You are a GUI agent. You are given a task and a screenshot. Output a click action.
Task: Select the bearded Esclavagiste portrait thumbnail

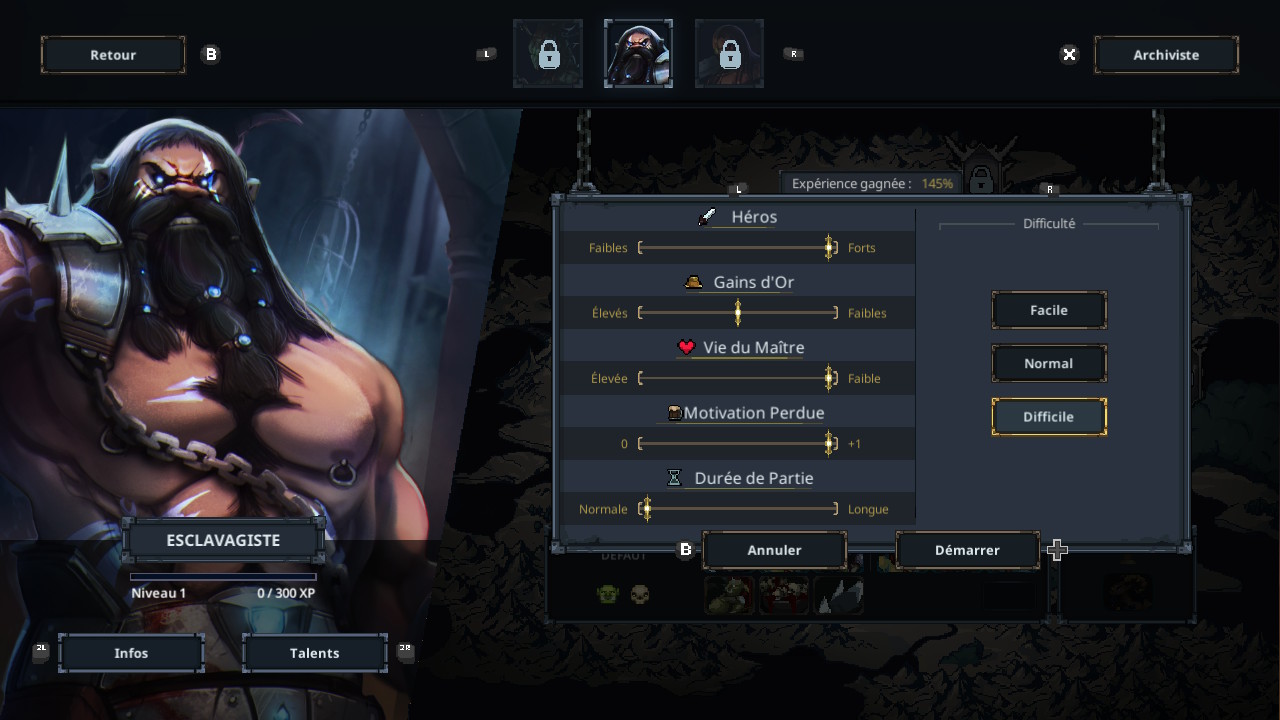[638, 54]
